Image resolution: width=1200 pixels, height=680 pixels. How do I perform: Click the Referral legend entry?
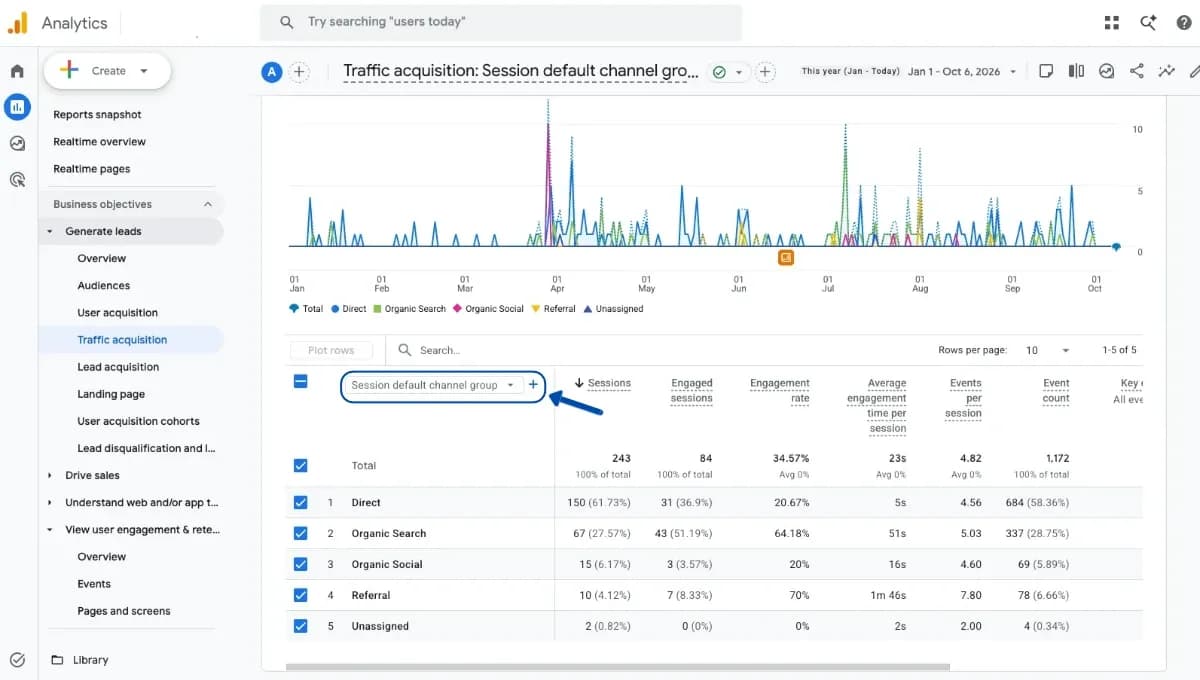coord(554,309)
